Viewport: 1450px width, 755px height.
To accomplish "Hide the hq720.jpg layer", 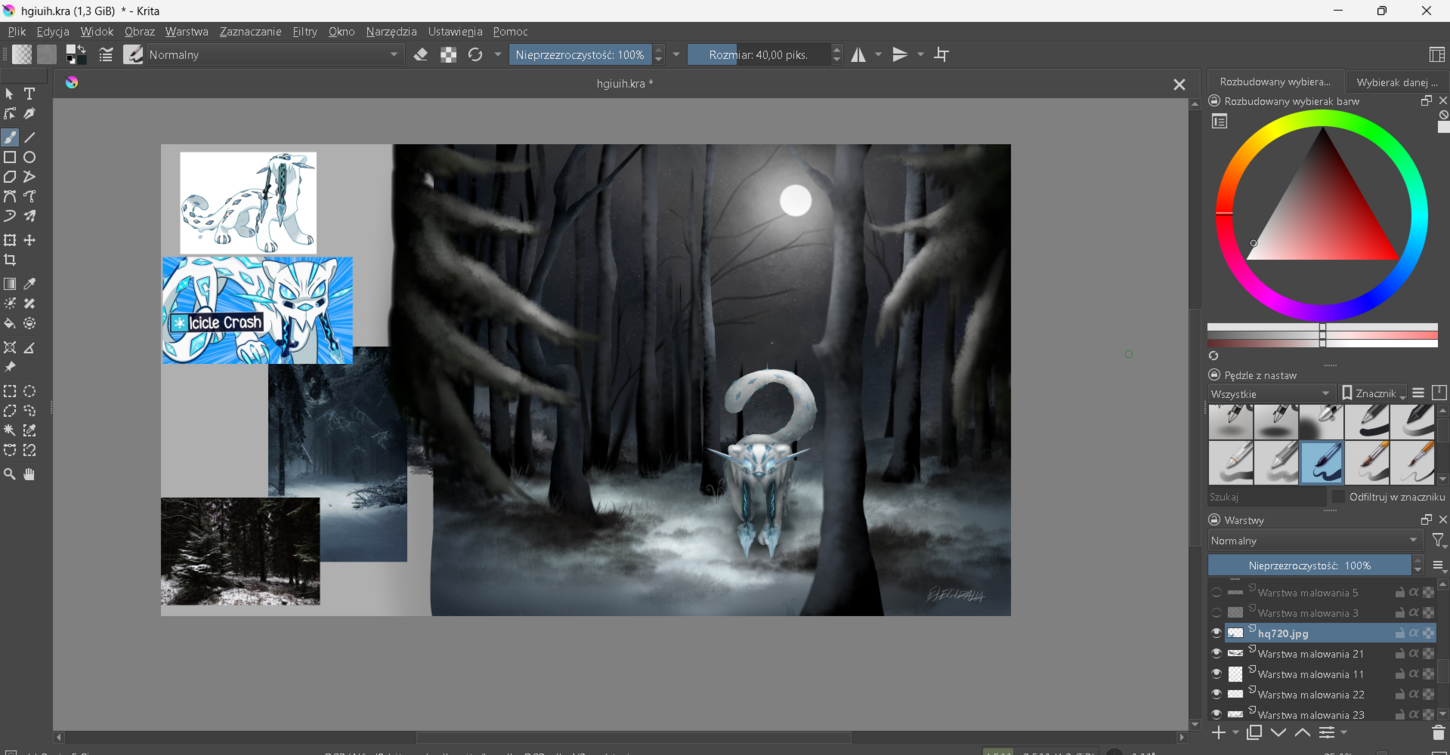I will click(1216, 633).
